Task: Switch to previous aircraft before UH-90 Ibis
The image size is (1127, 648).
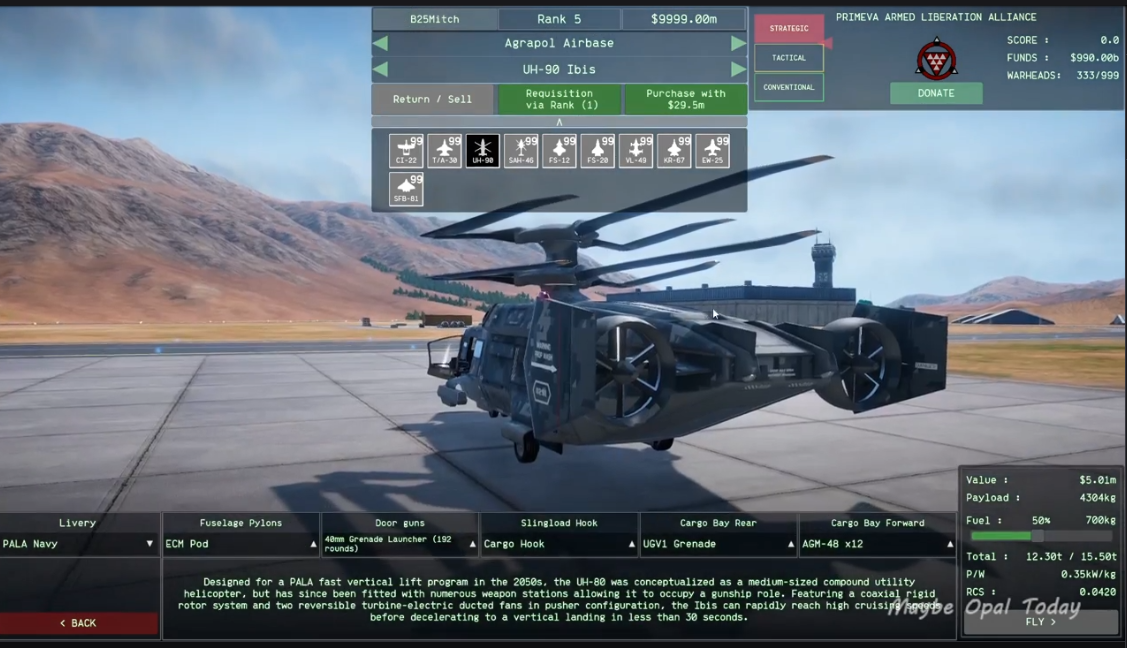Action: click(x=380, y=69)
